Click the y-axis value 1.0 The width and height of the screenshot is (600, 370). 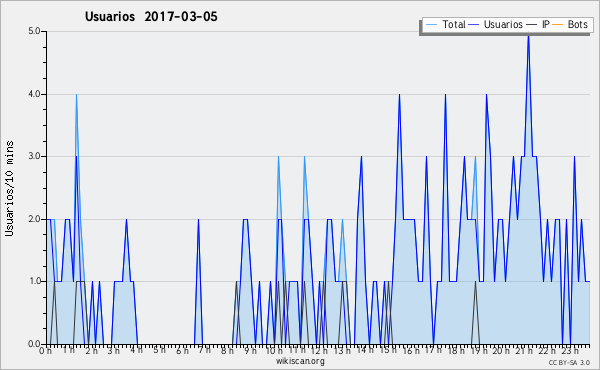(x=34, y=282)
